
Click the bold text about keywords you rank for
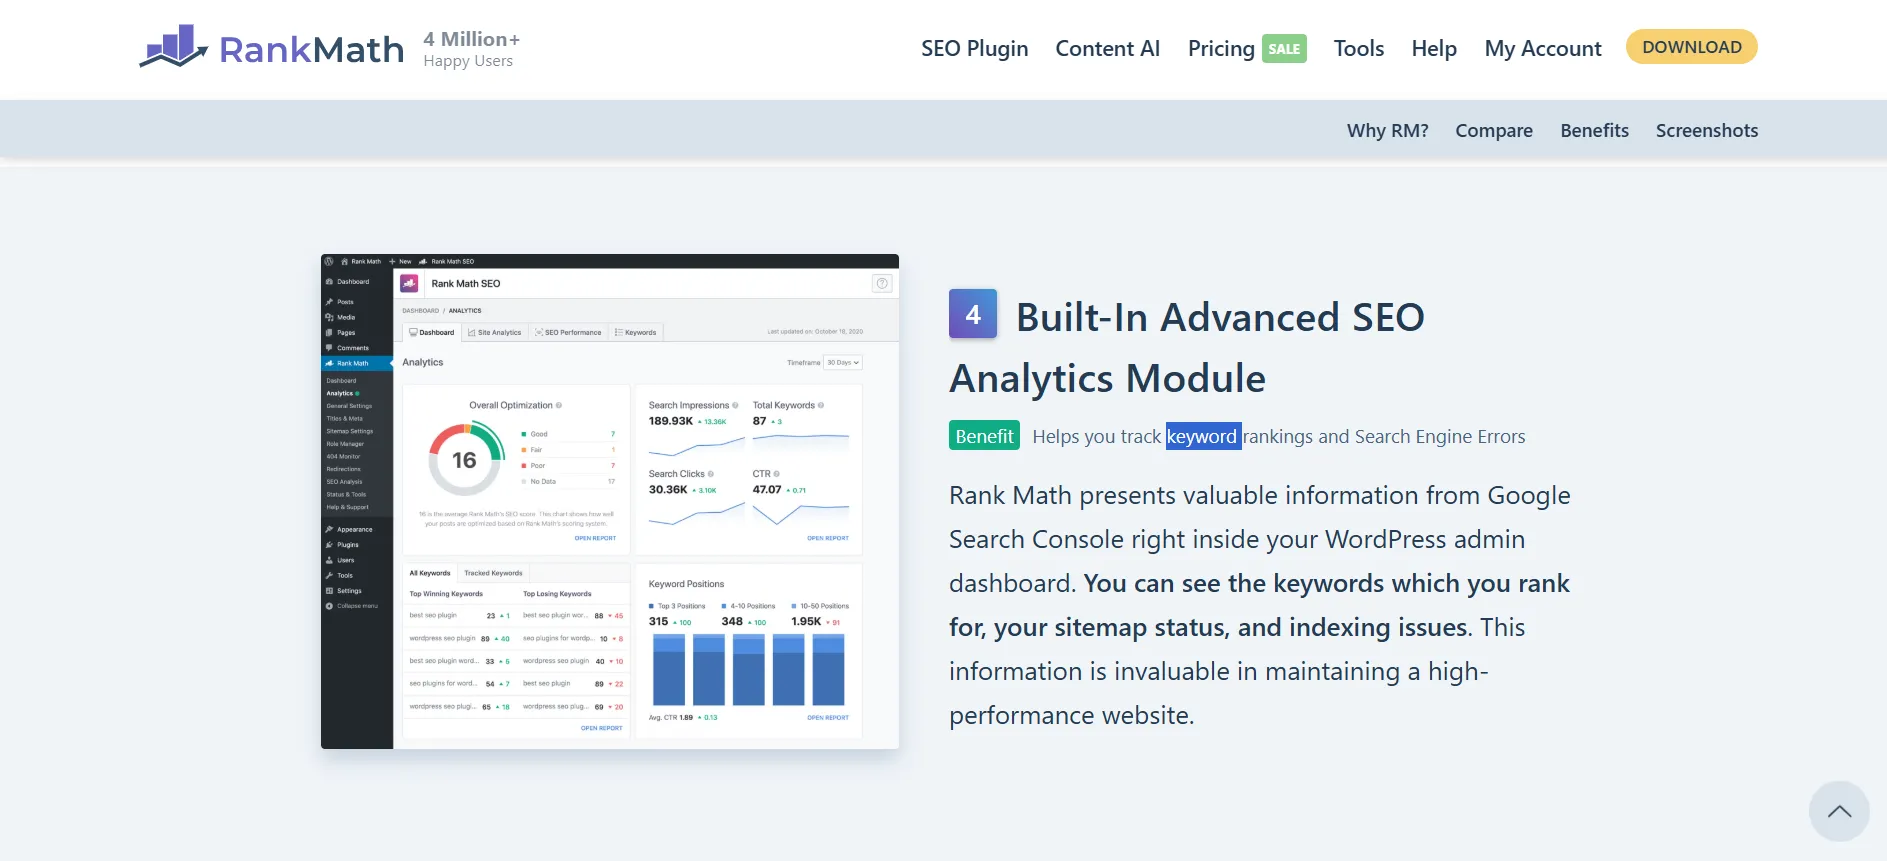1259,605
